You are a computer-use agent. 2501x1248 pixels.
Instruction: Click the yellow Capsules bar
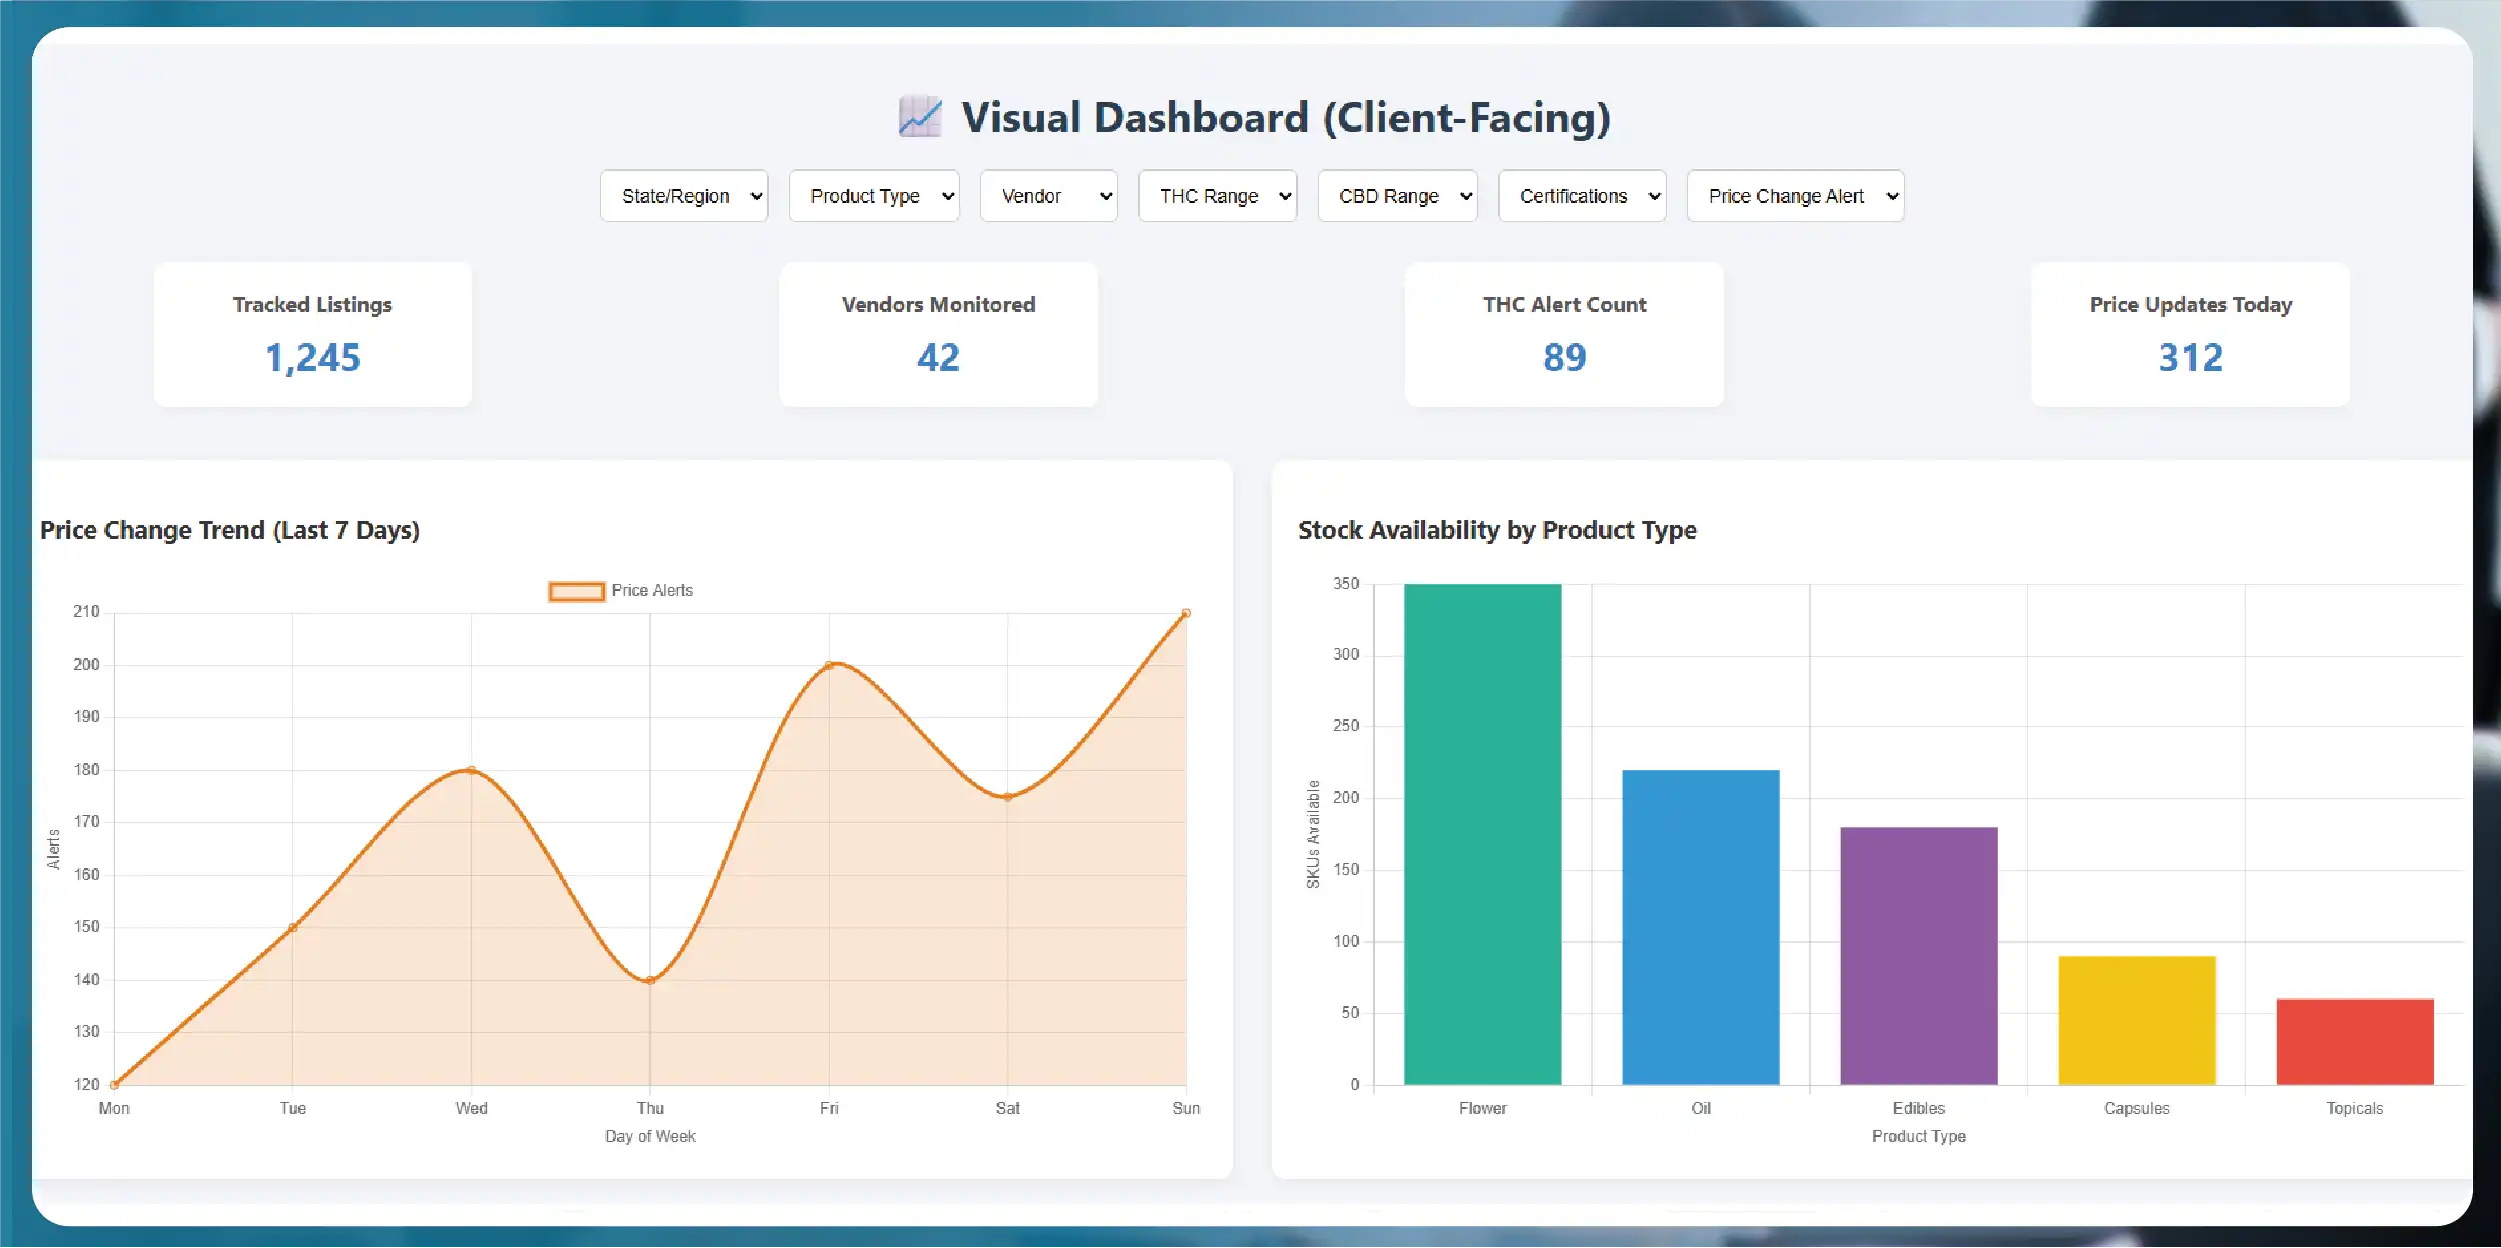(x=2136, y=1020)
